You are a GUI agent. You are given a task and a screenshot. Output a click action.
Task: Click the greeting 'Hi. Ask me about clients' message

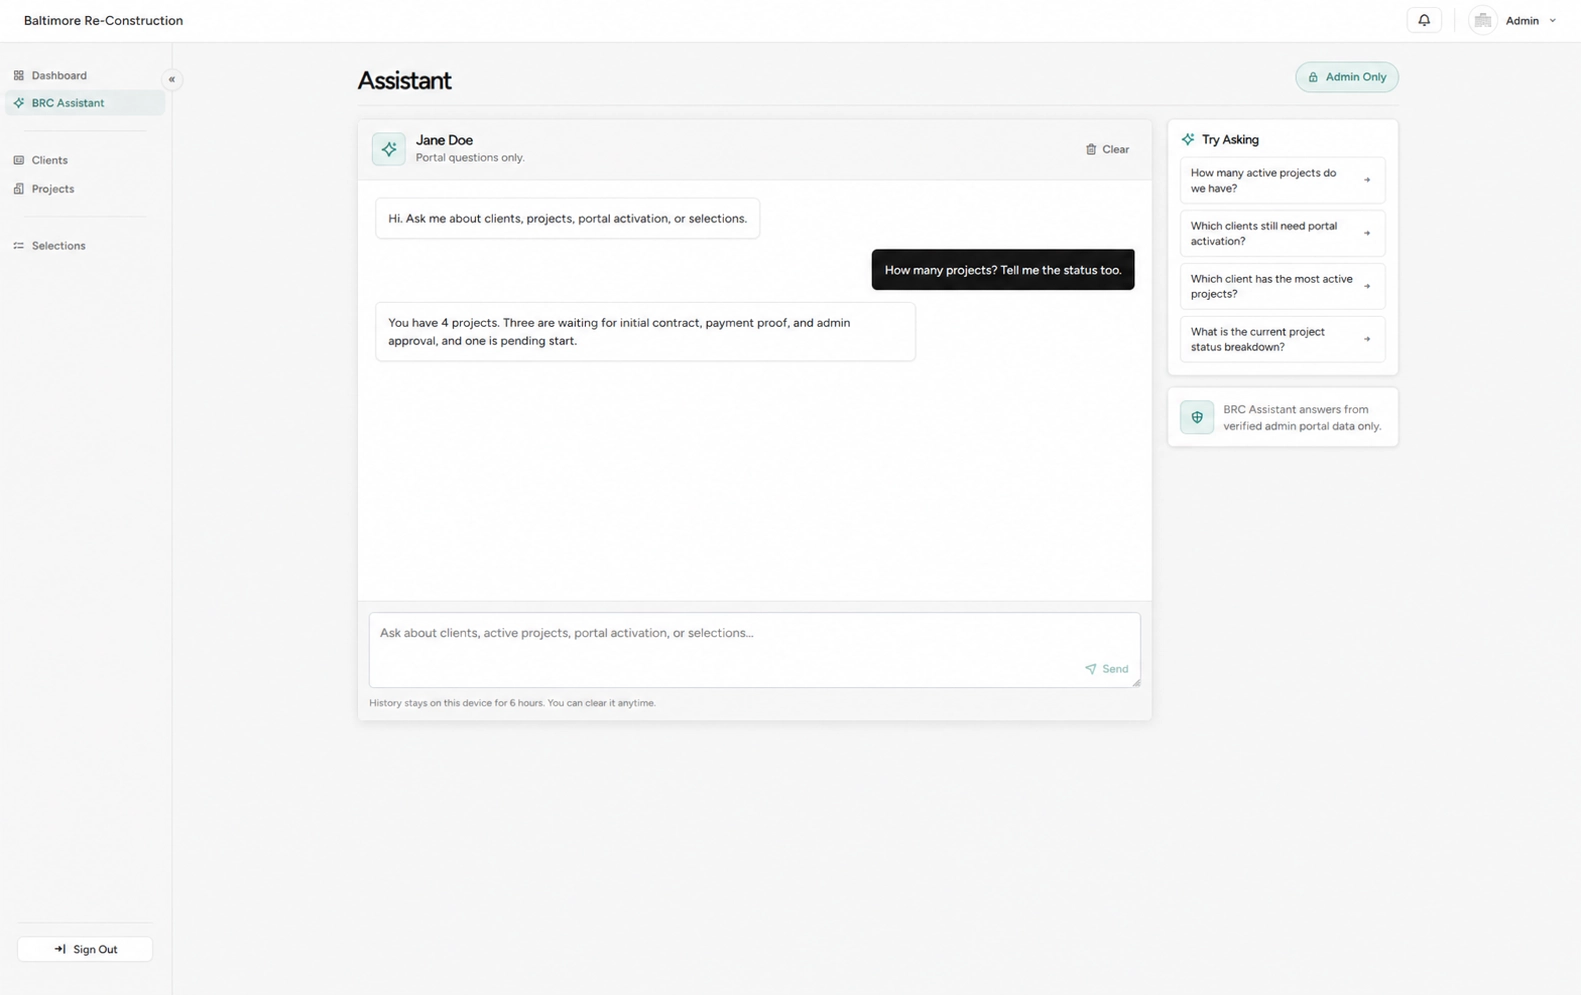tap(567, 218)
